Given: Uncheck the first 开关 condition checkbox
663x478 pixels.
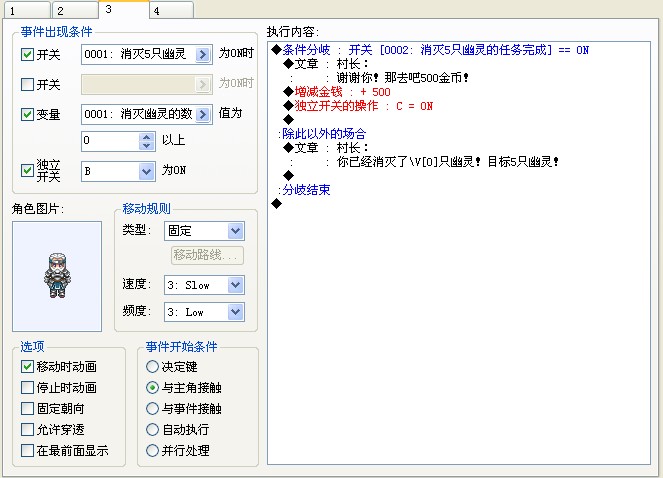Looking at the screenshot, I should click(x=27, y=54).
